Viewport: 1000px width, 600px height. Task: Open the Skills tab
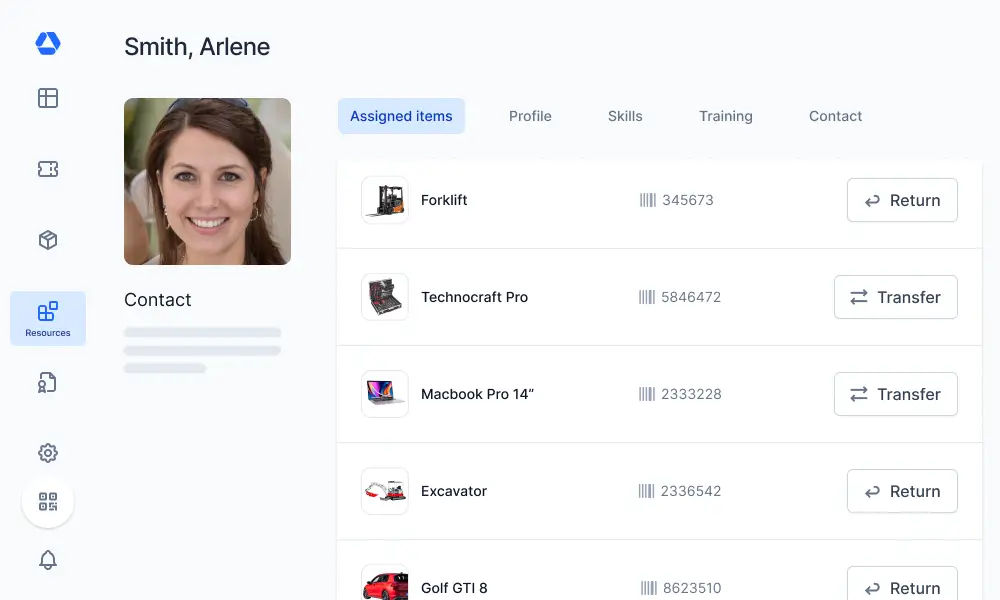tap(625, 116)
